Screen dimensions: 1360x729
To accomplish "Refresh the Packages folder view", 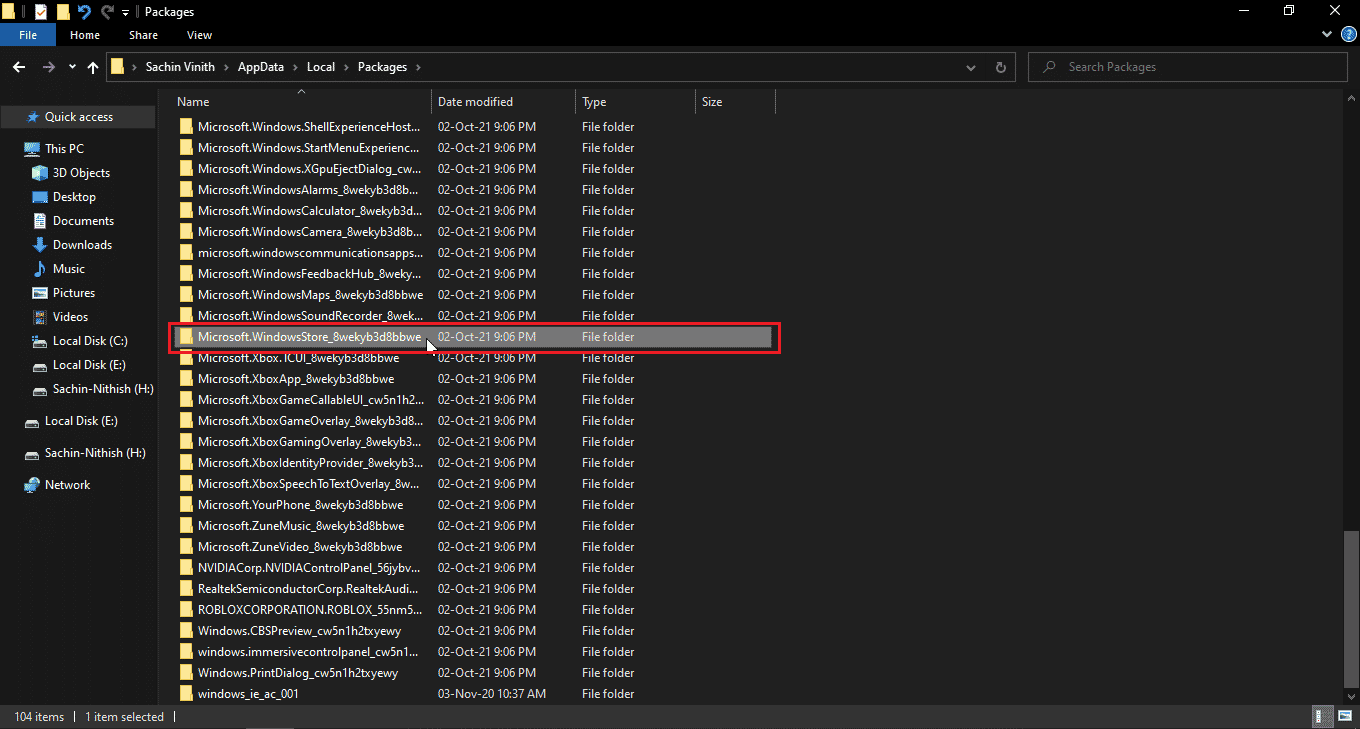I will pyautogui.click(x=1000, y=67).
